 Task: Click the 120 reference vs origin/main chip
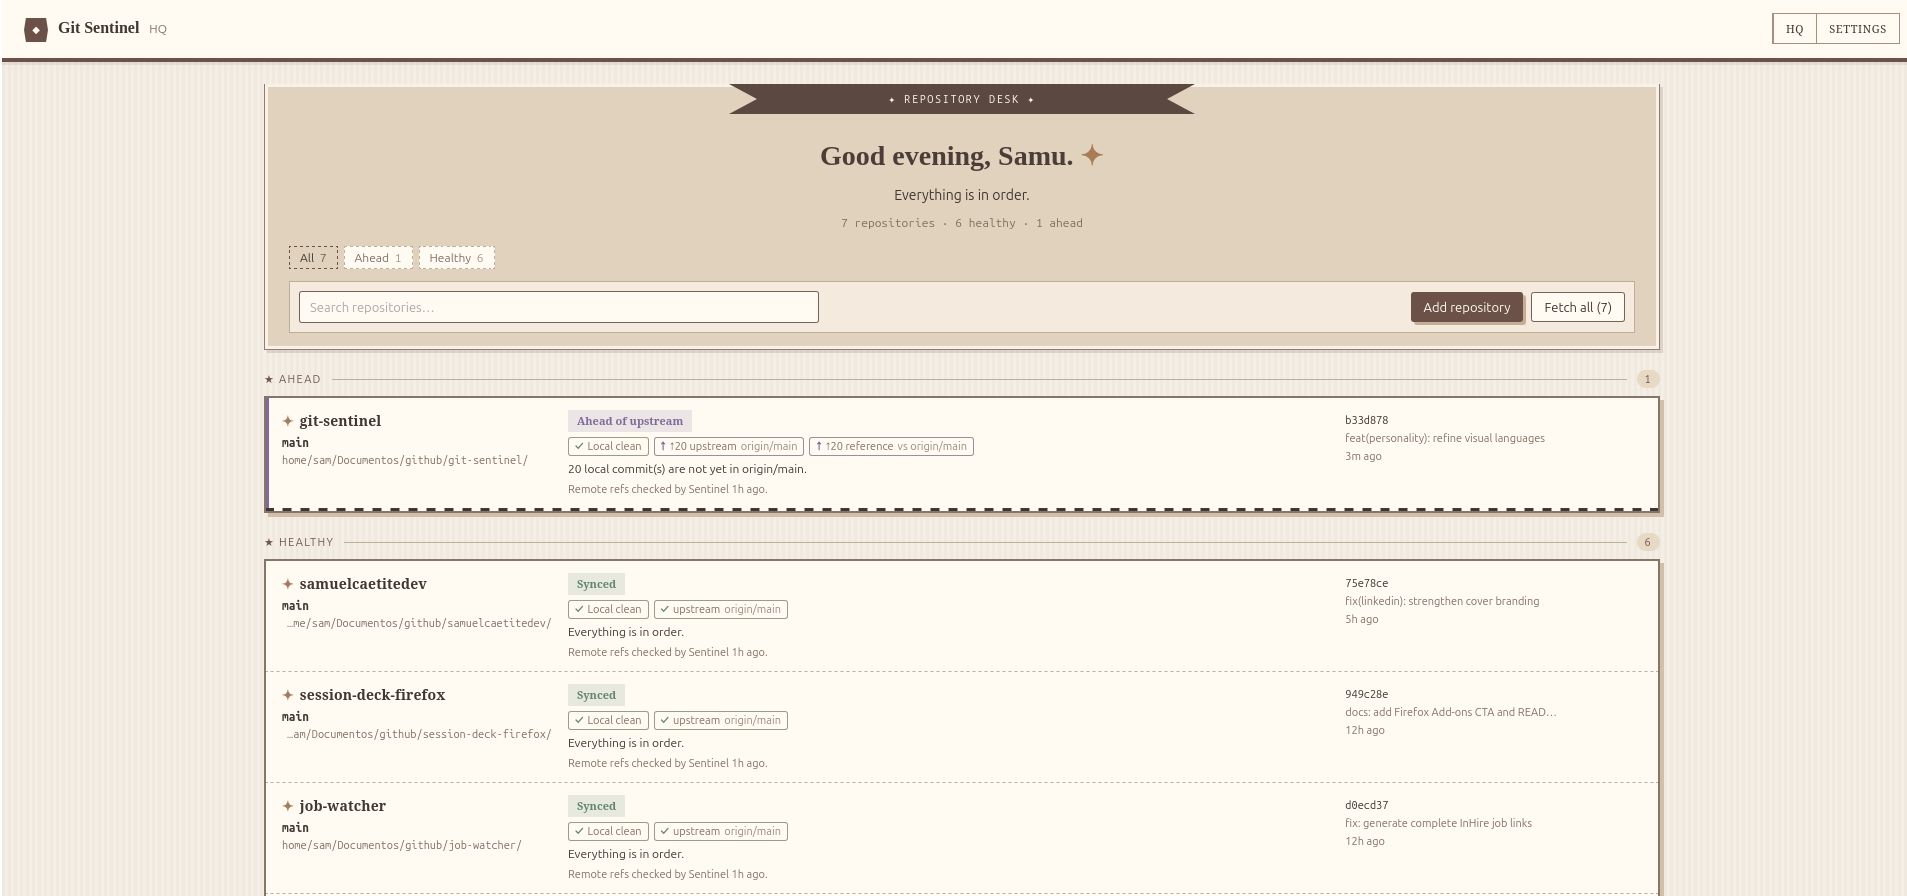click(x=892, y=446)
